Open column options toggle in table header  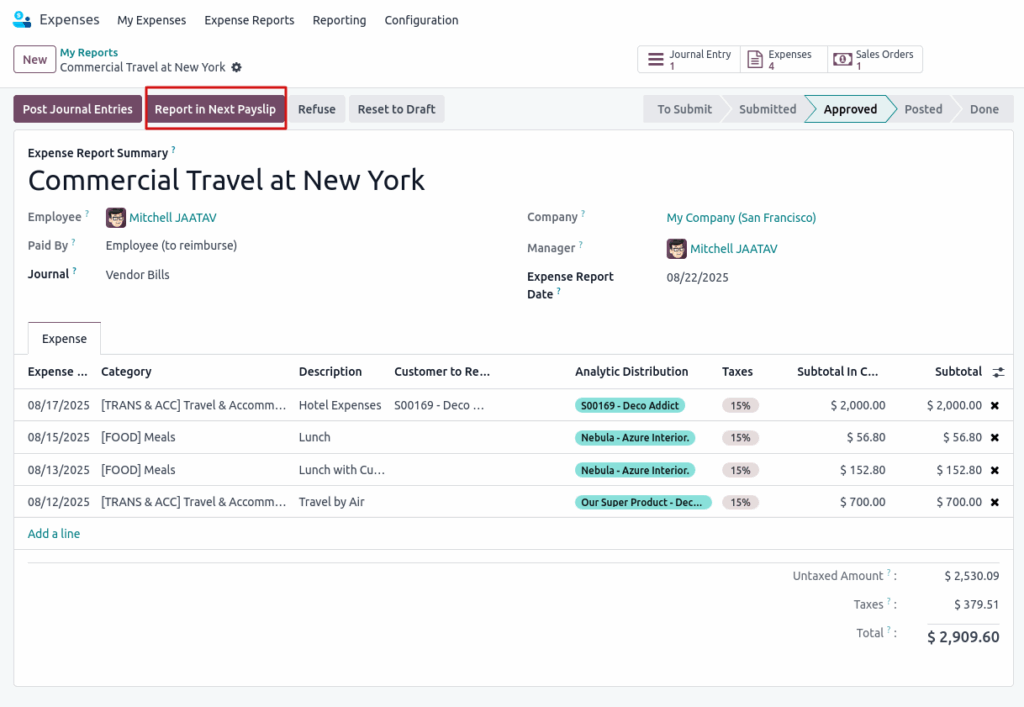(x=998, y=372)
